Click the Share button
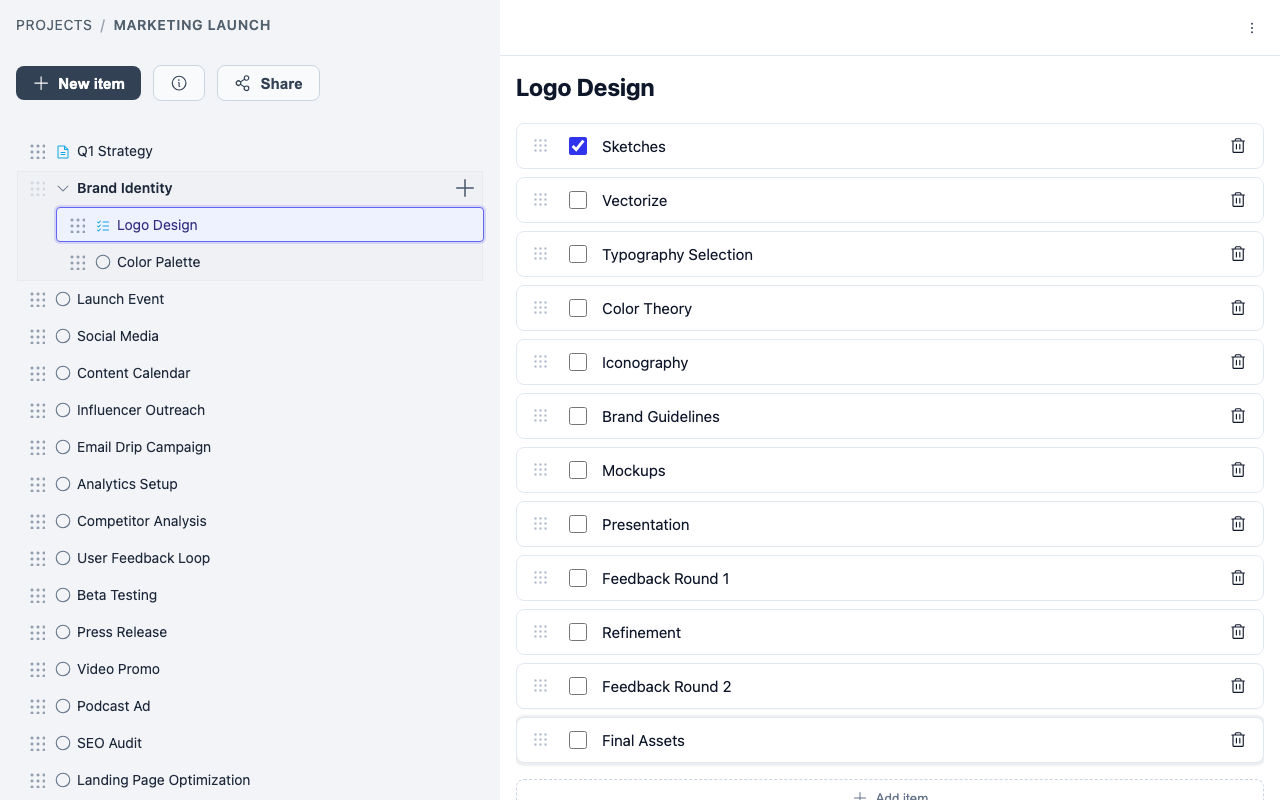Screen dimensions: 1280x800 [268, 83]
